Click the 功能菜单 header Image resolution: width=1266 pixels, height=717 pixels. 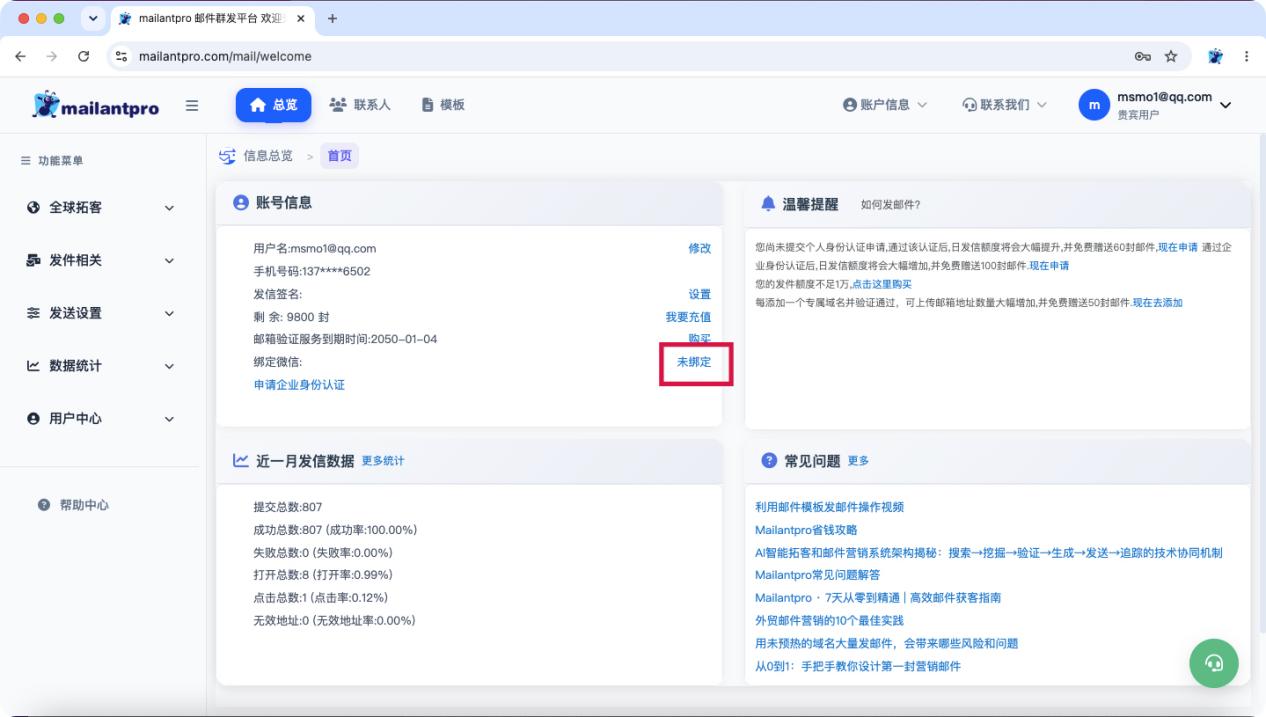(53, 160)
